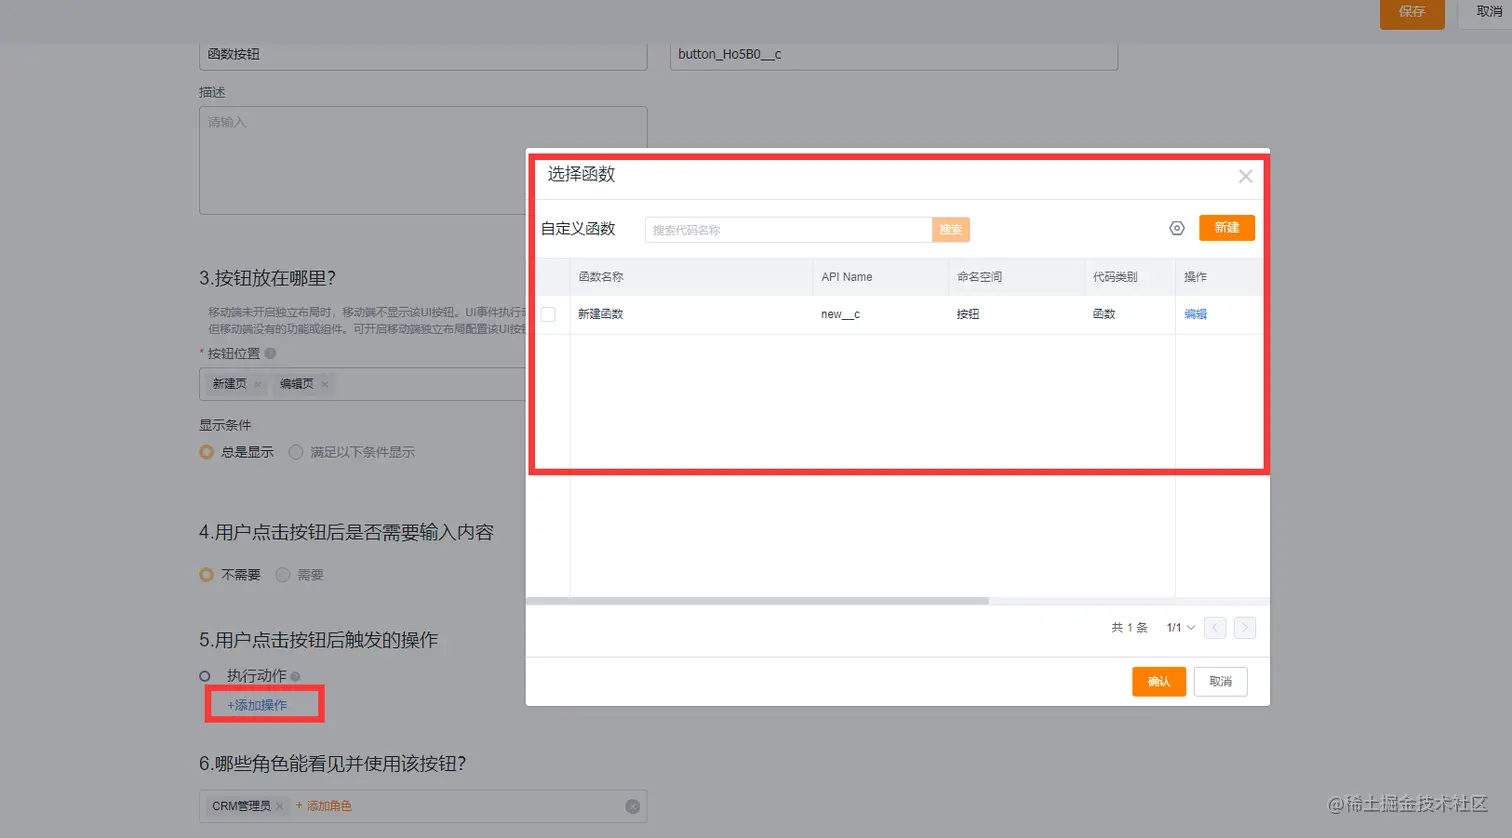Confirm the selection with 确认

pyautogui.click(x=1159, y=682)
